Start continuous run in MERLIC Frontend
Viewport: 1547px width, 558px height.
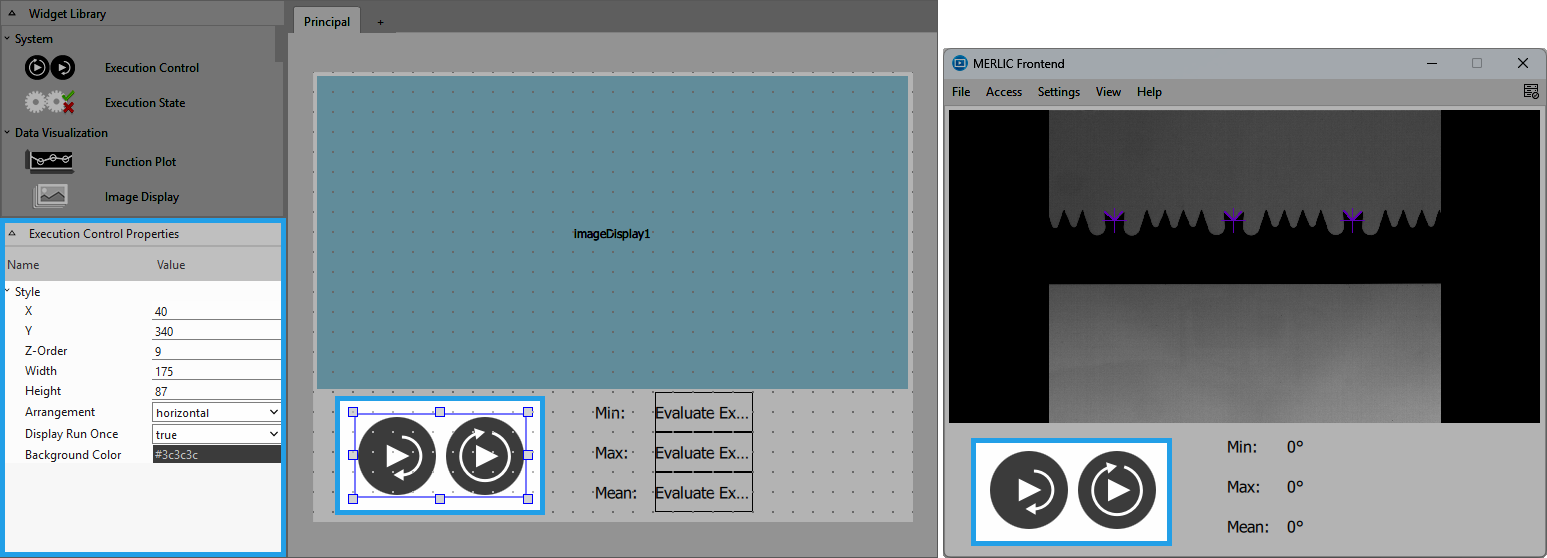tap(1117, 491)
